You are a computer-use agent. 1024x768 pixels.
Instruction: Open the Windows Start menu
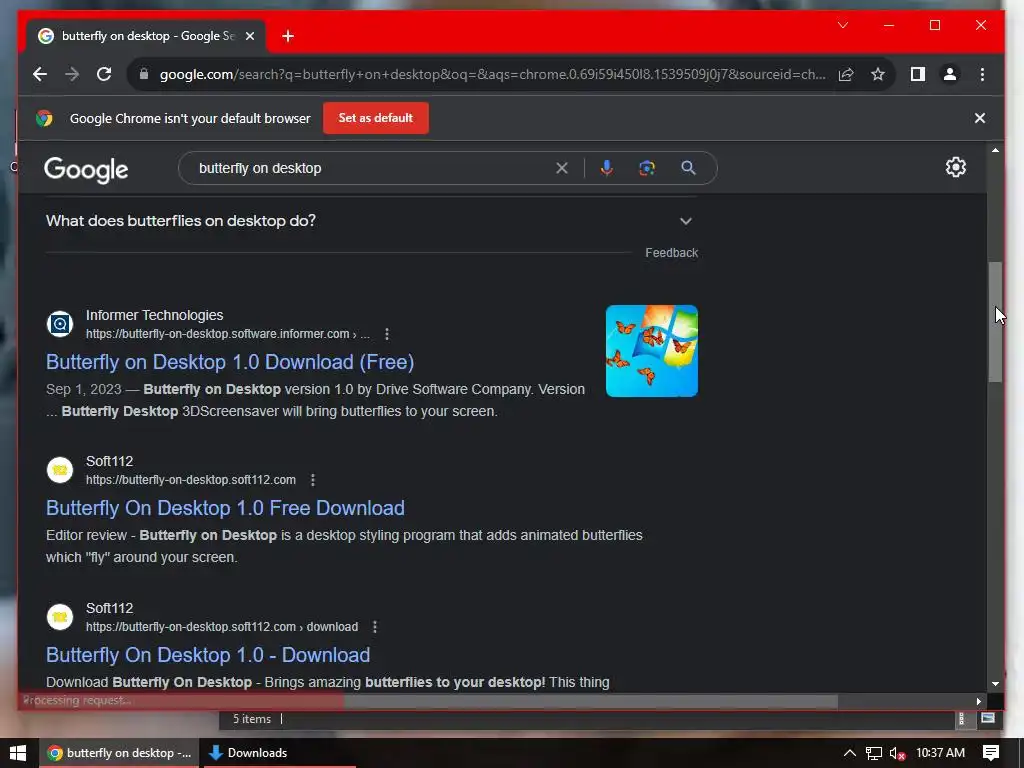18,753
